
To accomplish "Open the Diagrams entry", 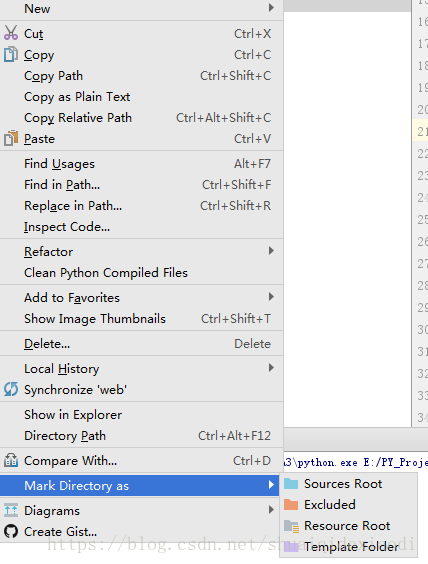I will [x=140, y=510].
